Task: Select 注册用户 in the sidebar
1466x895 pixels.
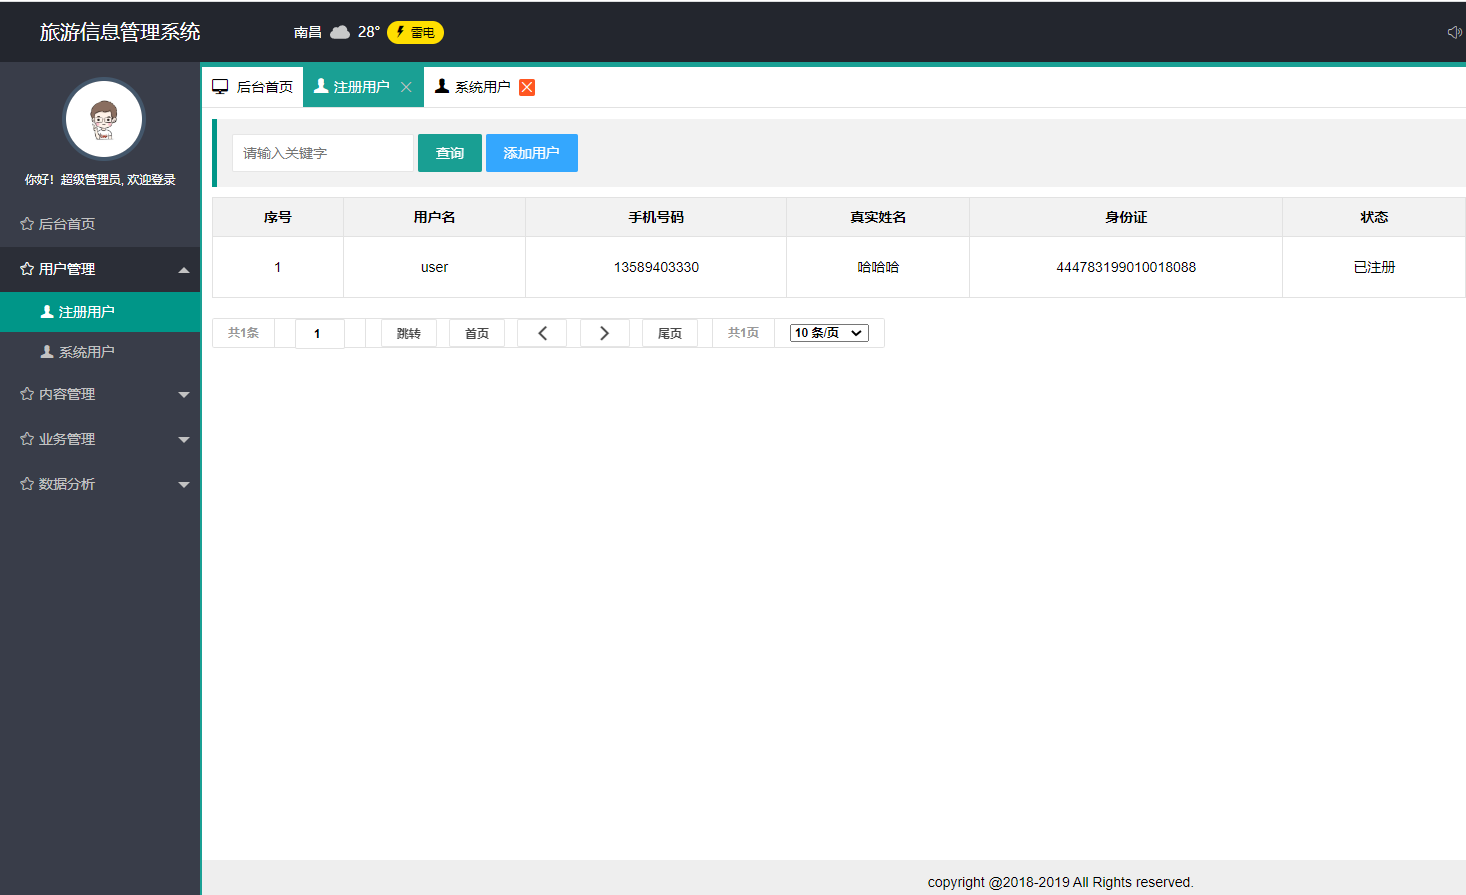Action: tap(100, 312)
